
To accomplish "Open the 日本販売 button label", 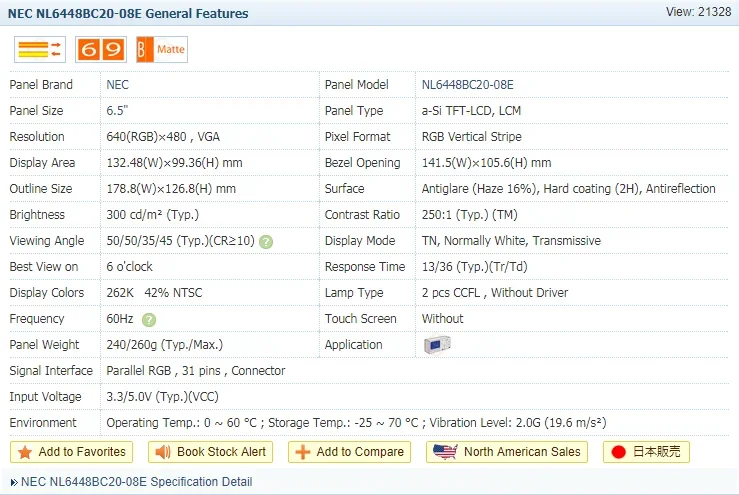I will 657,452.
